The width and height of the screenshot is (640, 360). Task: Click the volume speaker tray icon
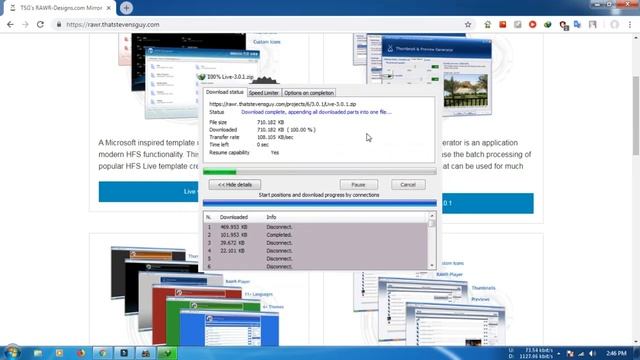592,353
